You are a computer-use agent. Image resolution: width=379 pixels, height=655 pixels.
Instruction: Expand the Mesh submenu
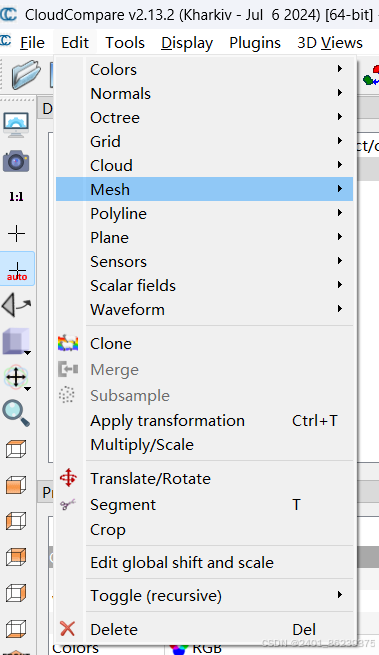(204, 189)
